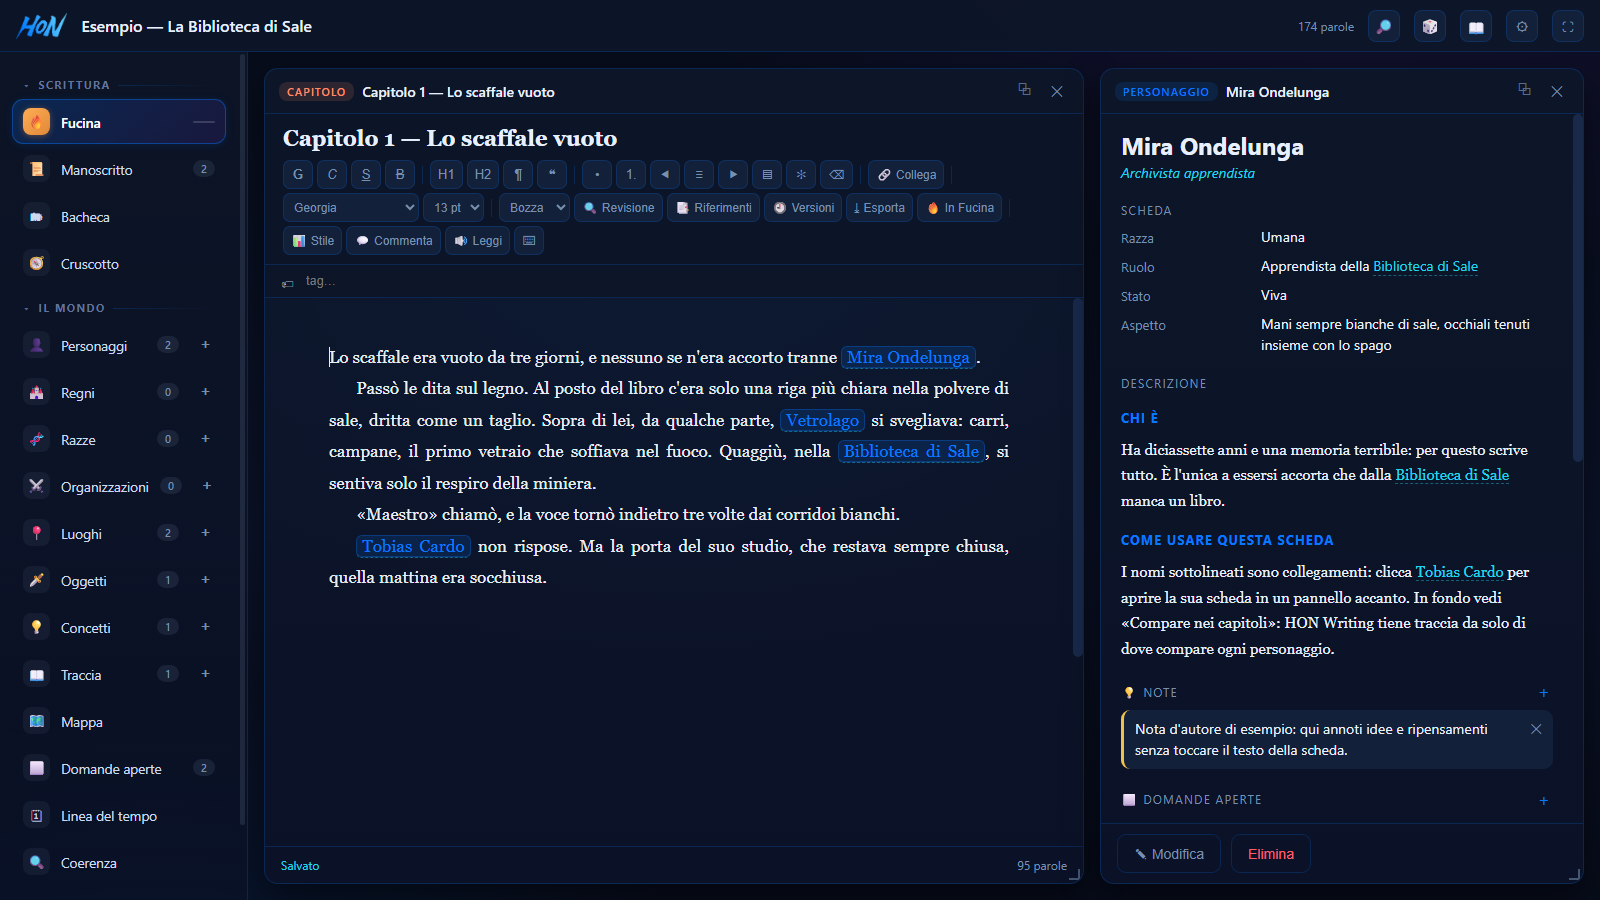Open Bacheca in the sidebar

click(x=118, y=217)
